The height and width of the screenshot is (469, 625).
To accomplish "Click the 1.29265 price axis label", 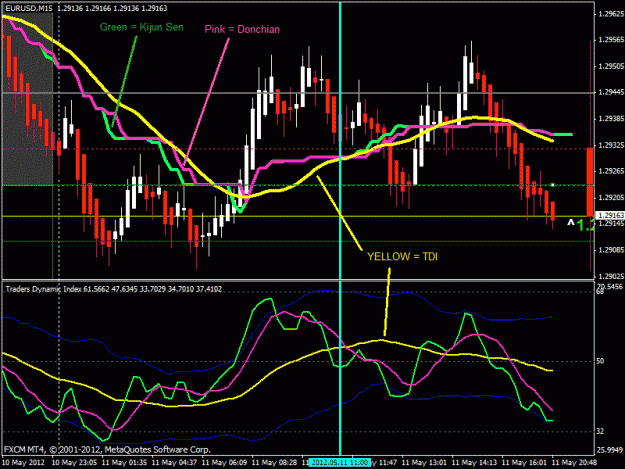I will (x=610, y=171).
